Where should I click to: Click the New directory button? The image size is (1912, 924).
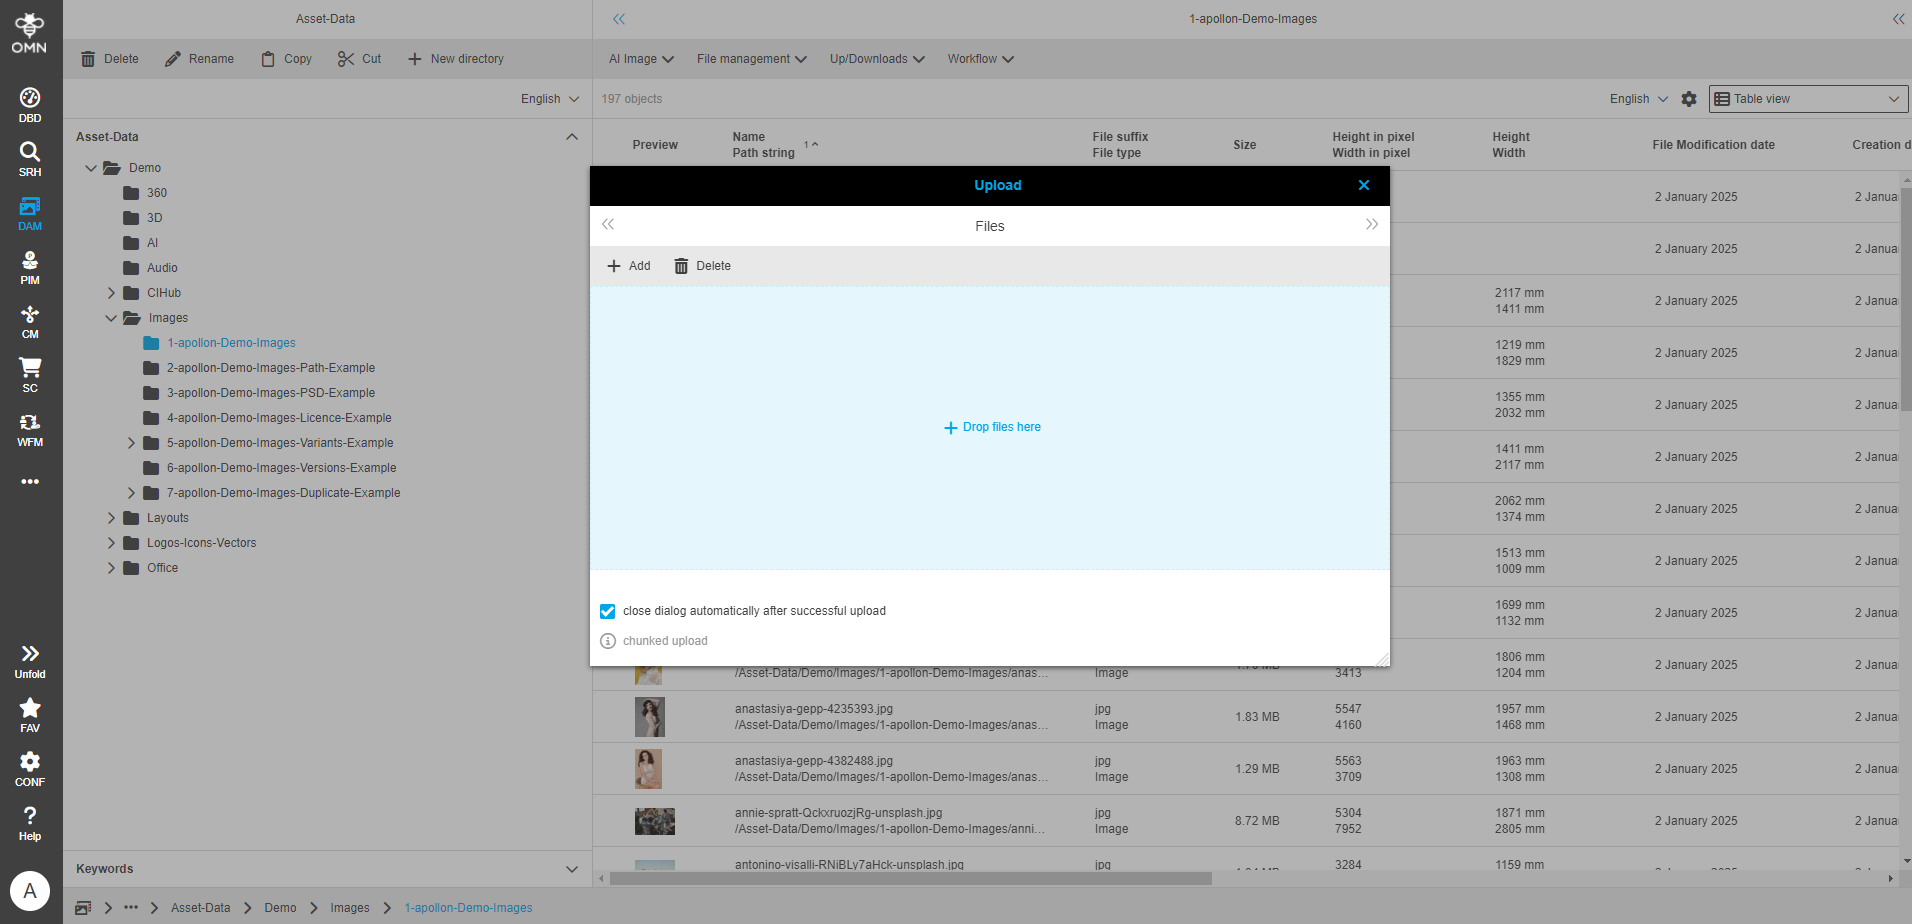pyautogui.click(x=456, y=58)
